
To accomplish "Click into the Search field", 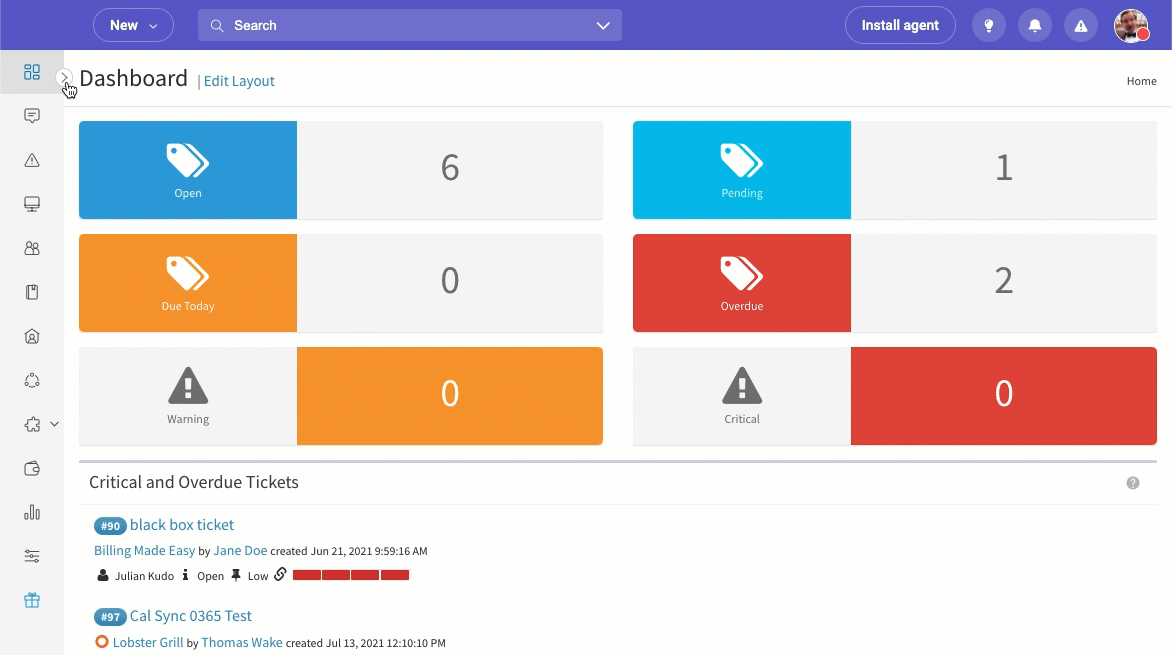I will pos(410,25).
